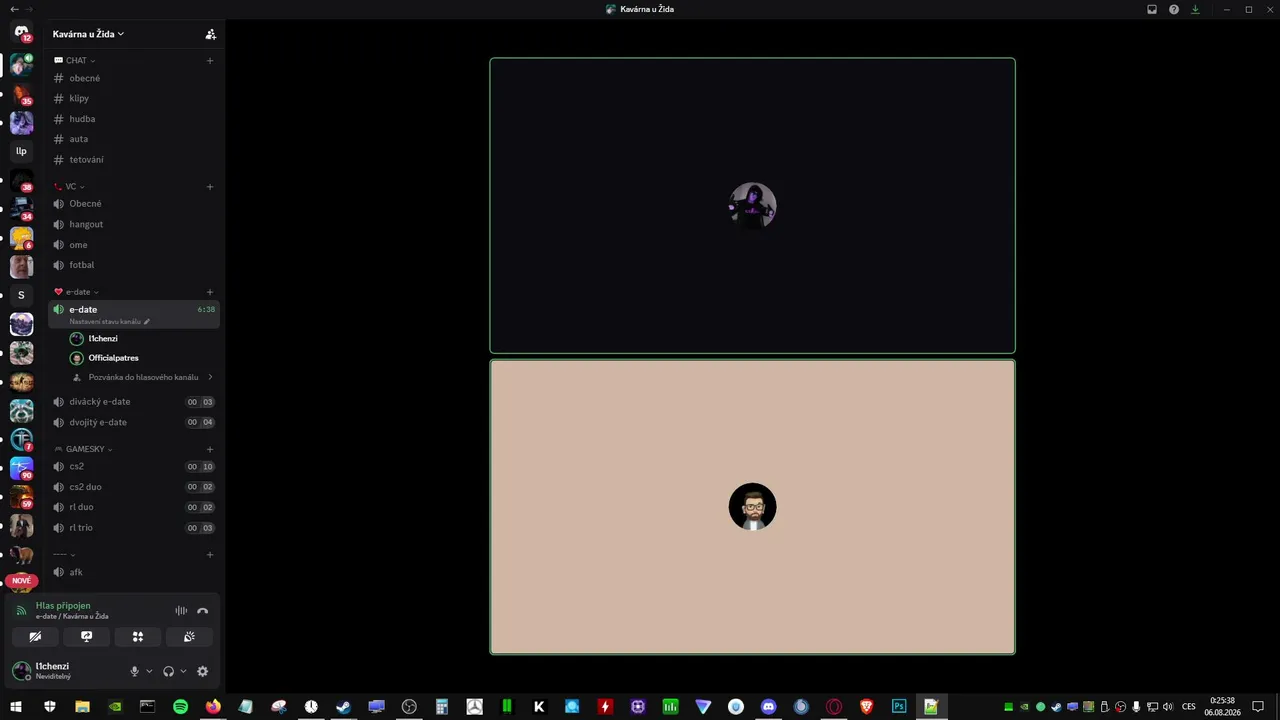Create a channel in CHAT category
Image resolution: width=1280 pixels, height=720 pixels.
pyautogui.click(x=210, y=61)
